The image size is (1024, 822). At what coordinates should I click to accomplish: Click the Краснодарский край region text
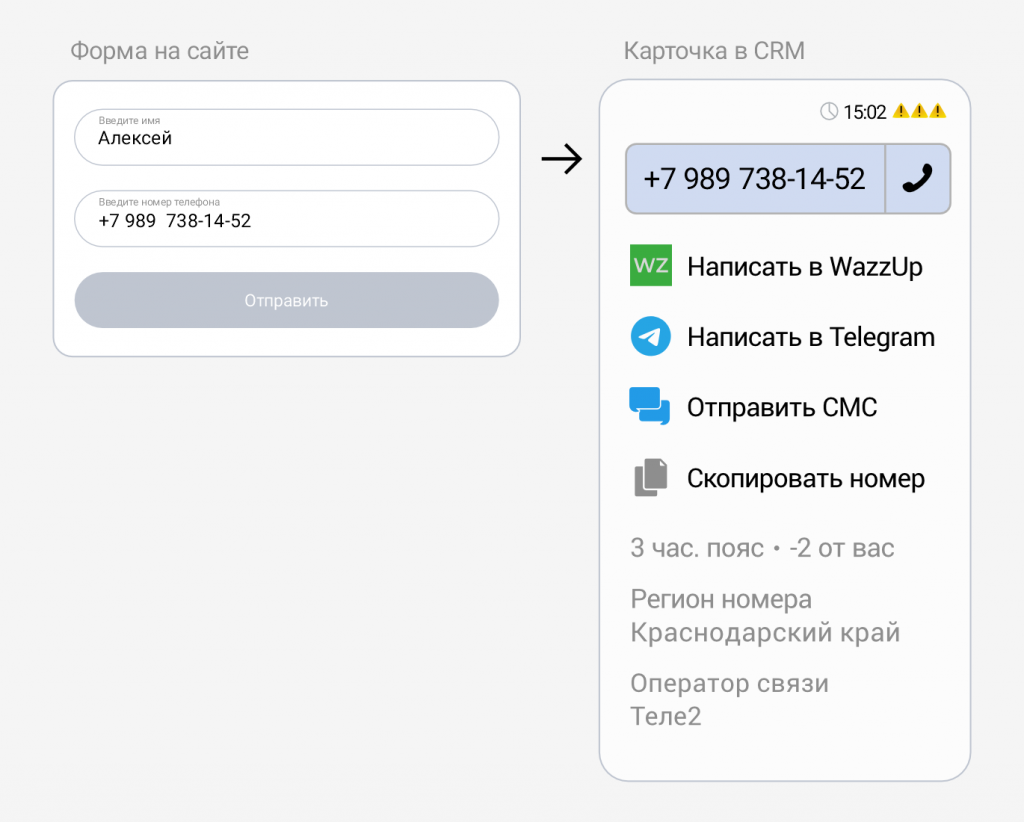(765, 633)
